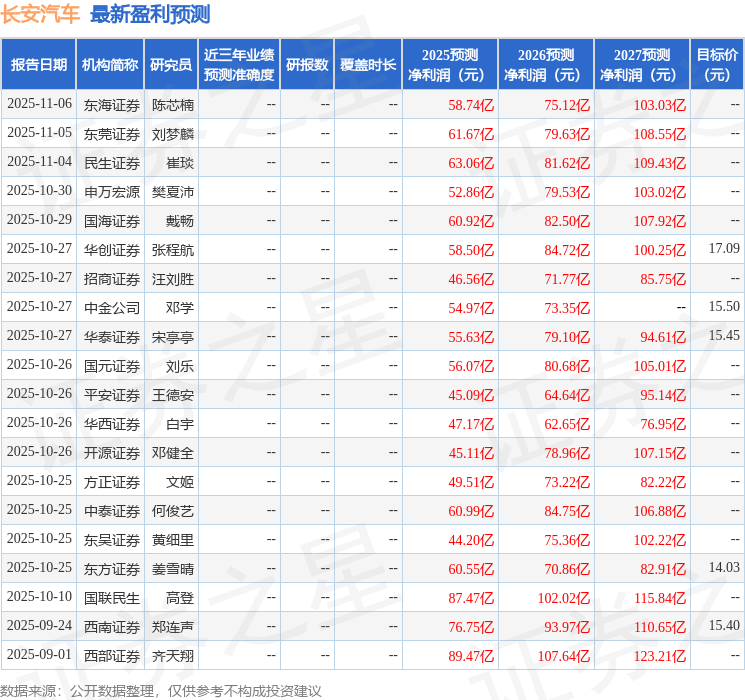Click the 研究员 column header
745x700 pixels.
pos(171,65)
